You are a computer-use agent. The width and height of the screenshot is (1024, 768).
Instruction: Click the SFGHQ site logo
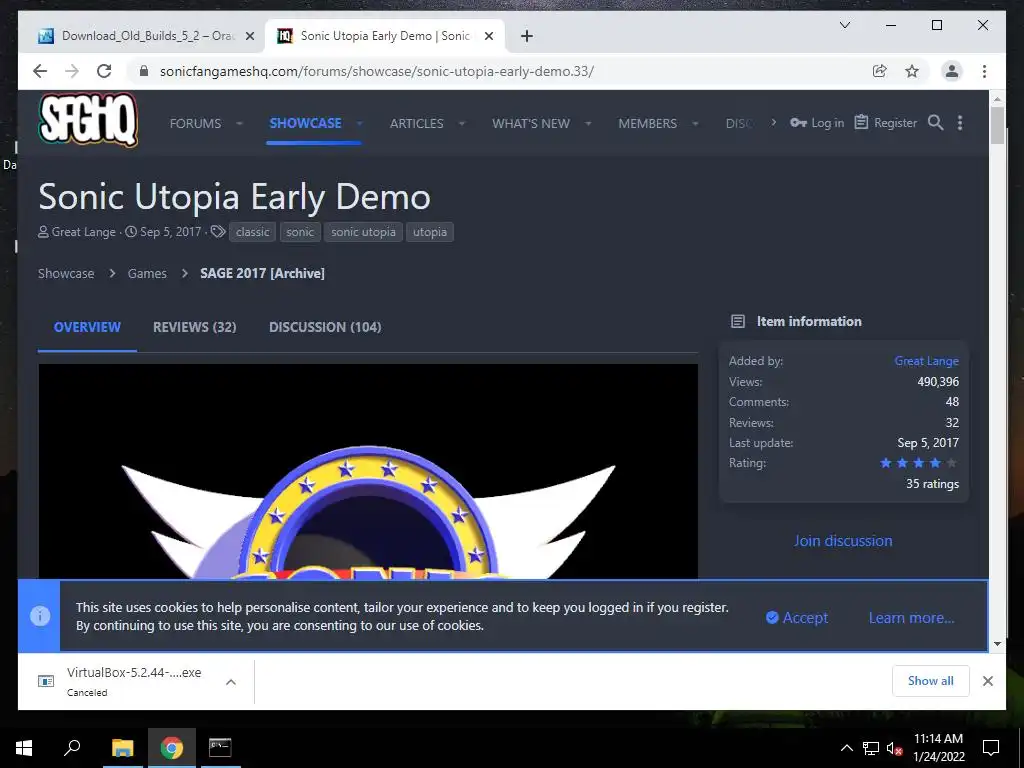click(88, 120)
